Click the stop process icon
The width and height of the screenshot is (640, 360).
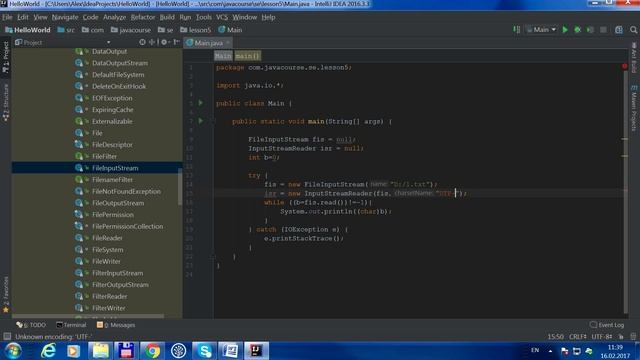coord(603,30)
